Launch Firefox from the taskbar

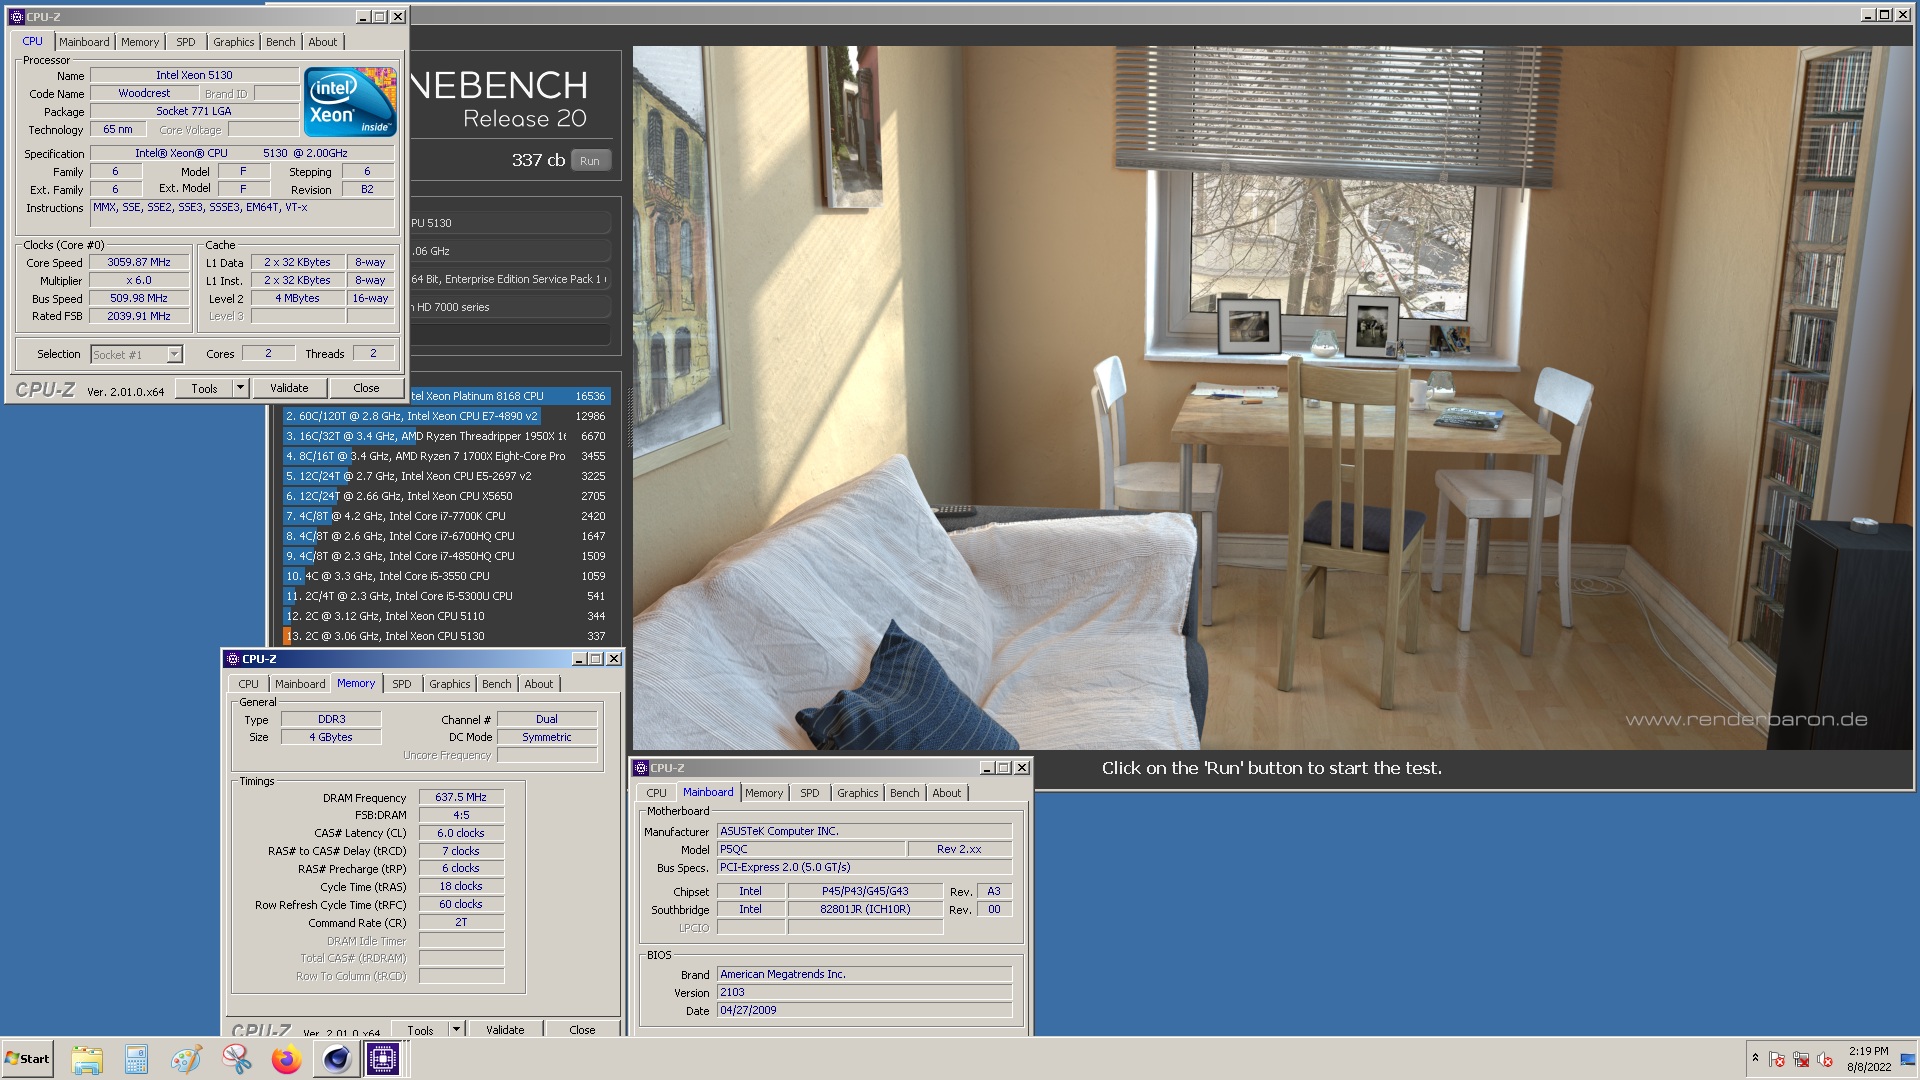coord(286,1059)
